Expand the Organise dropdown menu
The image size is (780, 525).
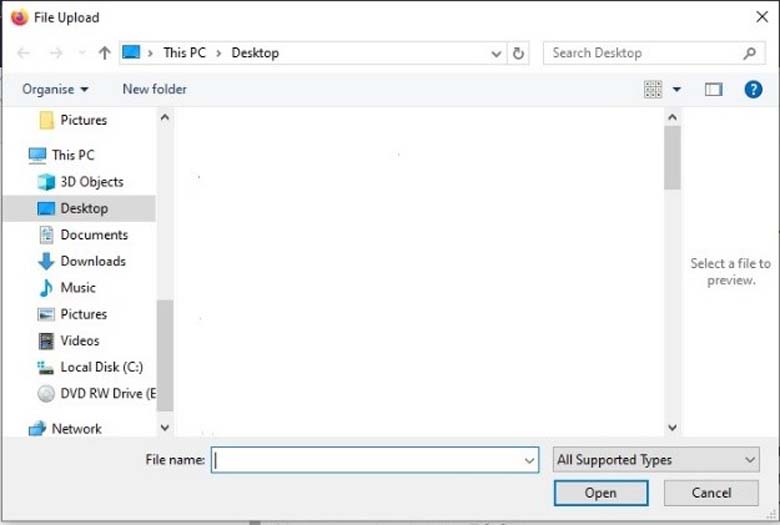[55, 89]
